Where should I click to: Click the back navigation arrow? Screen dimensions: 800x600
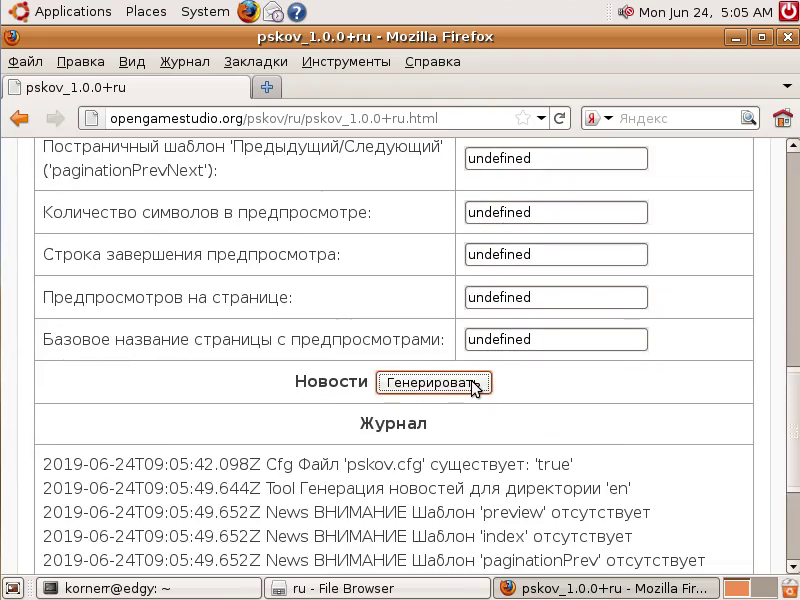pyautogui.click(x=19, y=118)
